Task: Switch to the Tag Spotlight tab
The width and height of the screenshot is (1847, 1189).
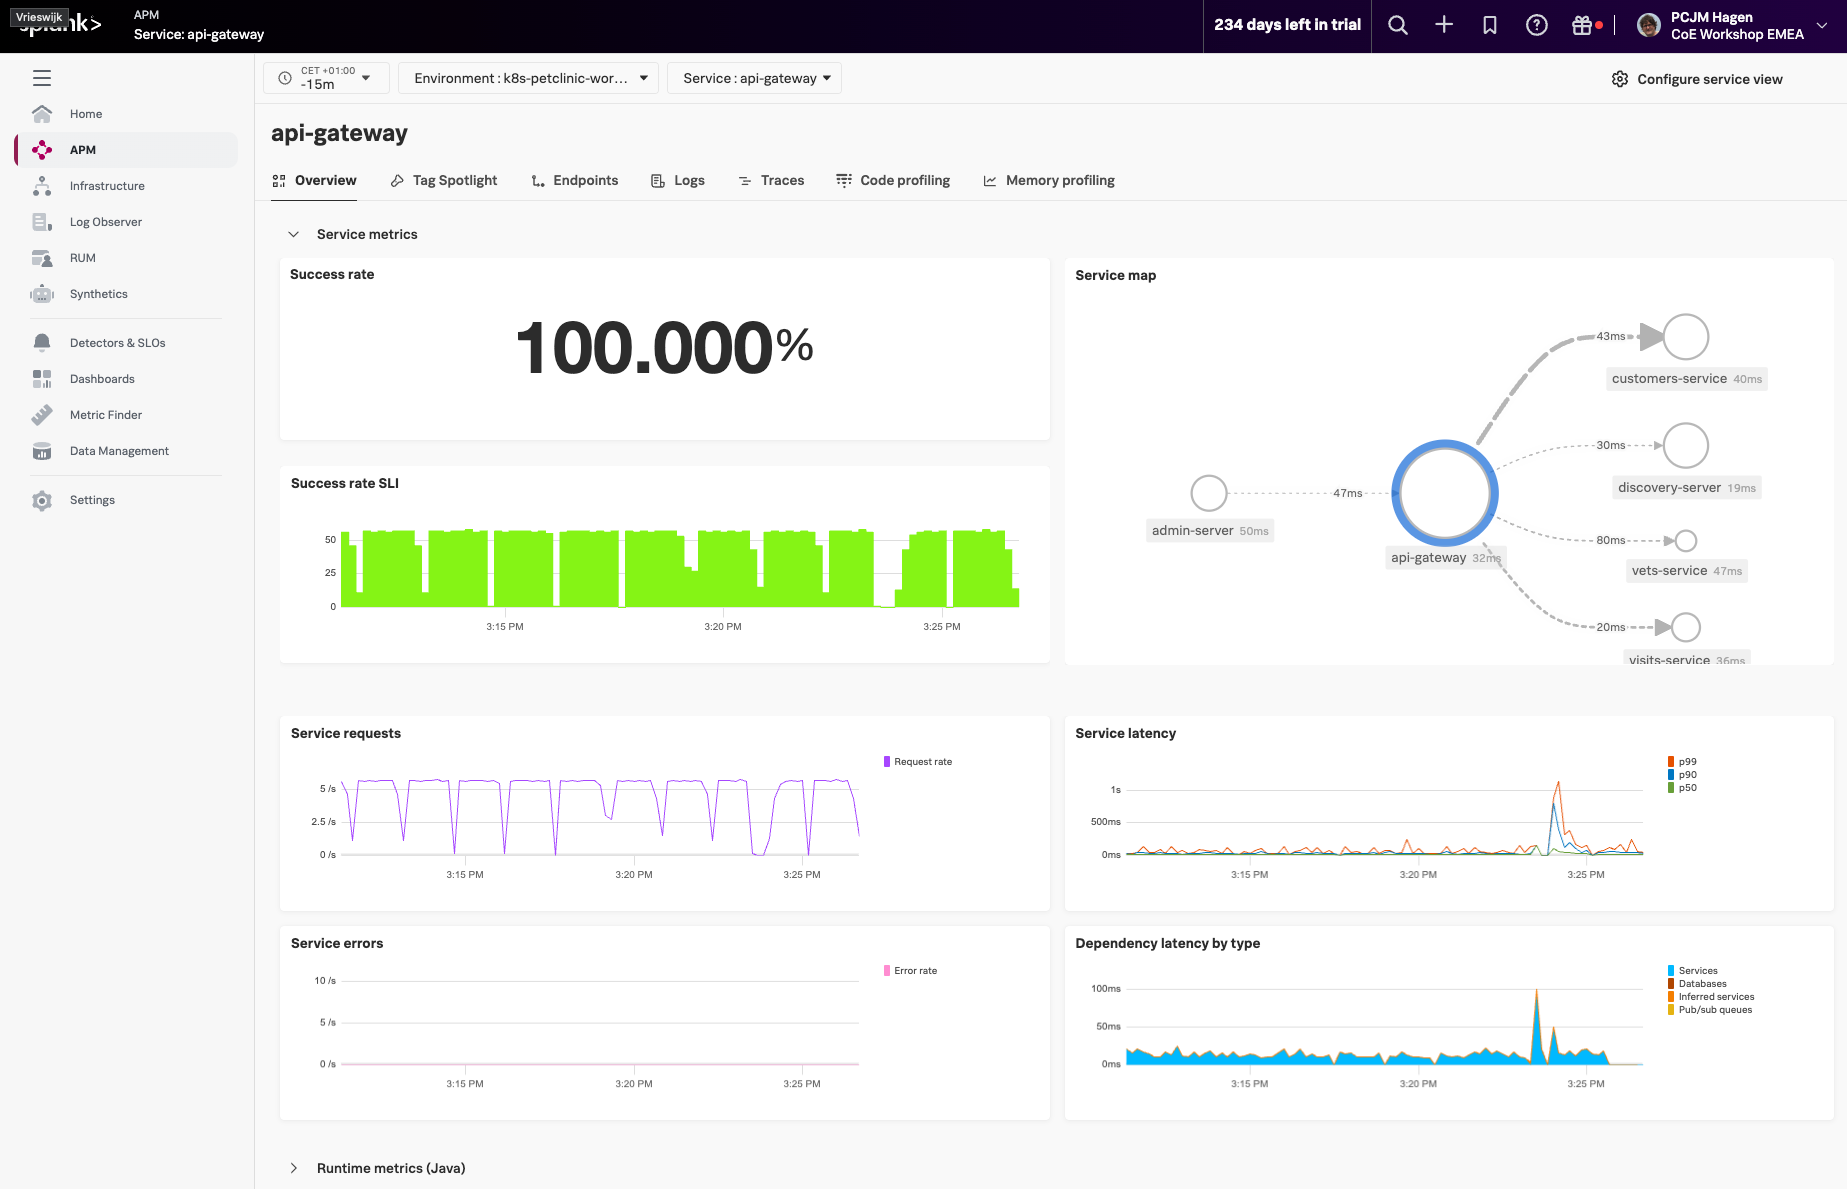Action: coord(444,181)
